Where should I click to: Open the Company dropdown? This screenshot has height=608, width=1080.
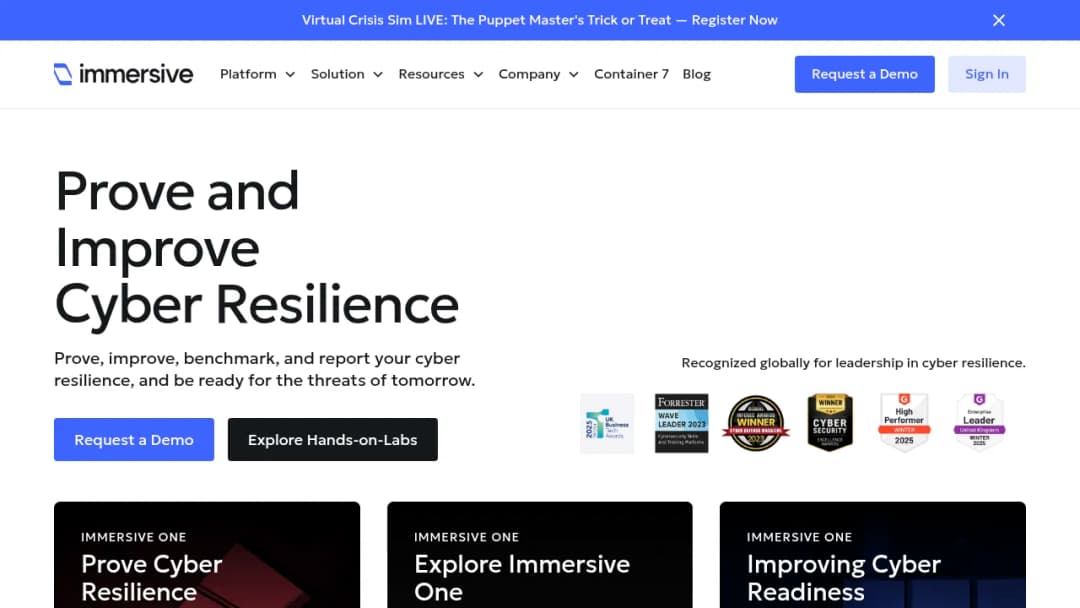tap(539, 74)
